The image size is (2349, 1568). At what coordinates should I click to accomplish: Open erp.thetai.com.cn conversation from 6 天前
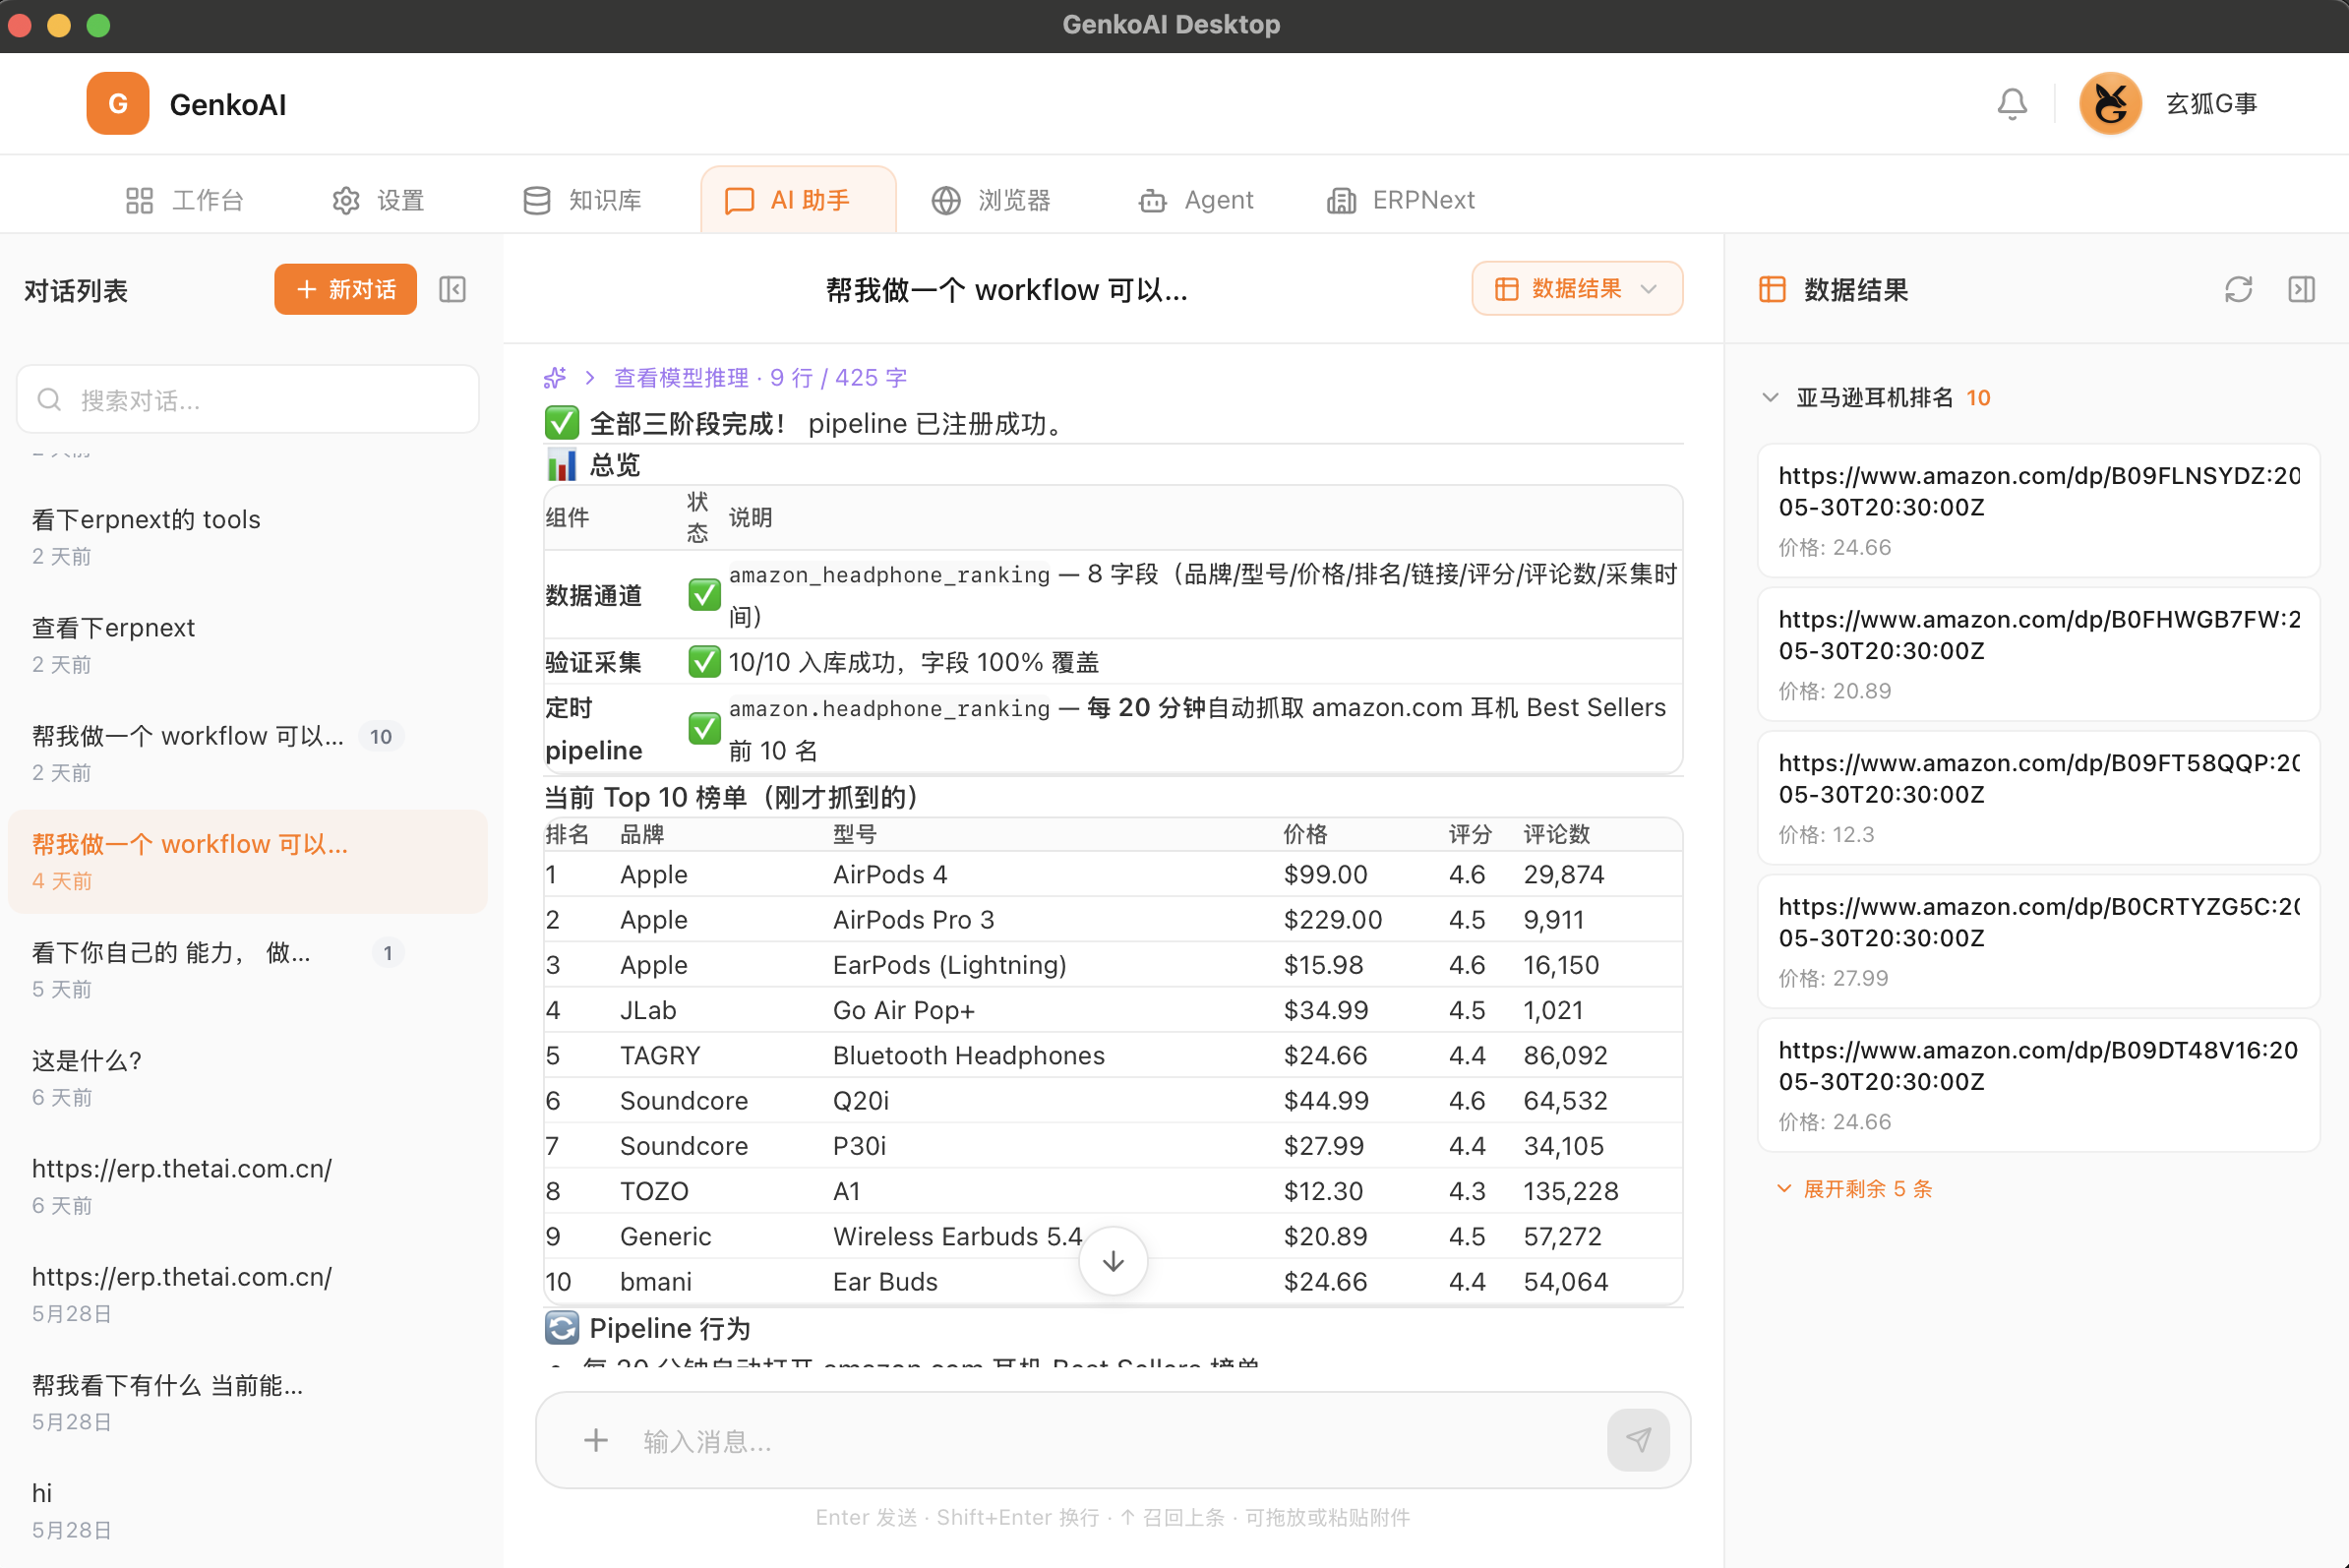coord(248,1185)
